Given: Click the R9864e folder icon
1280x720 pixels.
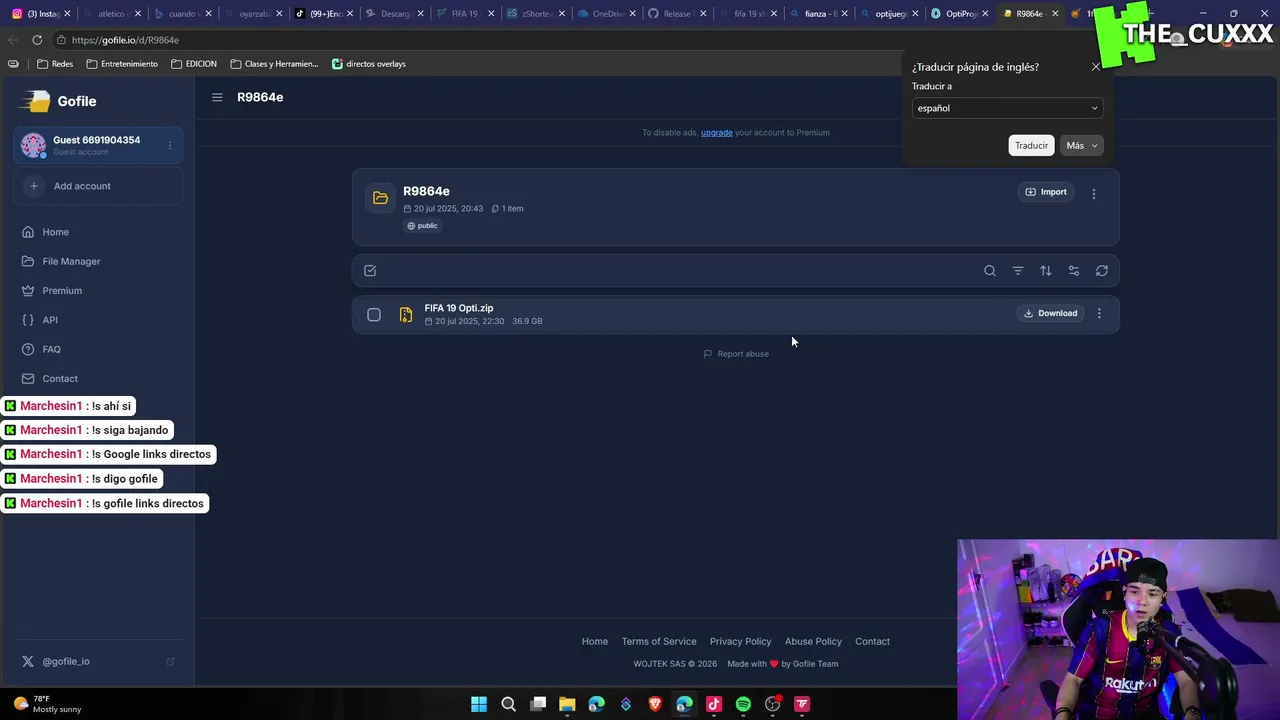Looking at the screenshot, I should point(380,198).
